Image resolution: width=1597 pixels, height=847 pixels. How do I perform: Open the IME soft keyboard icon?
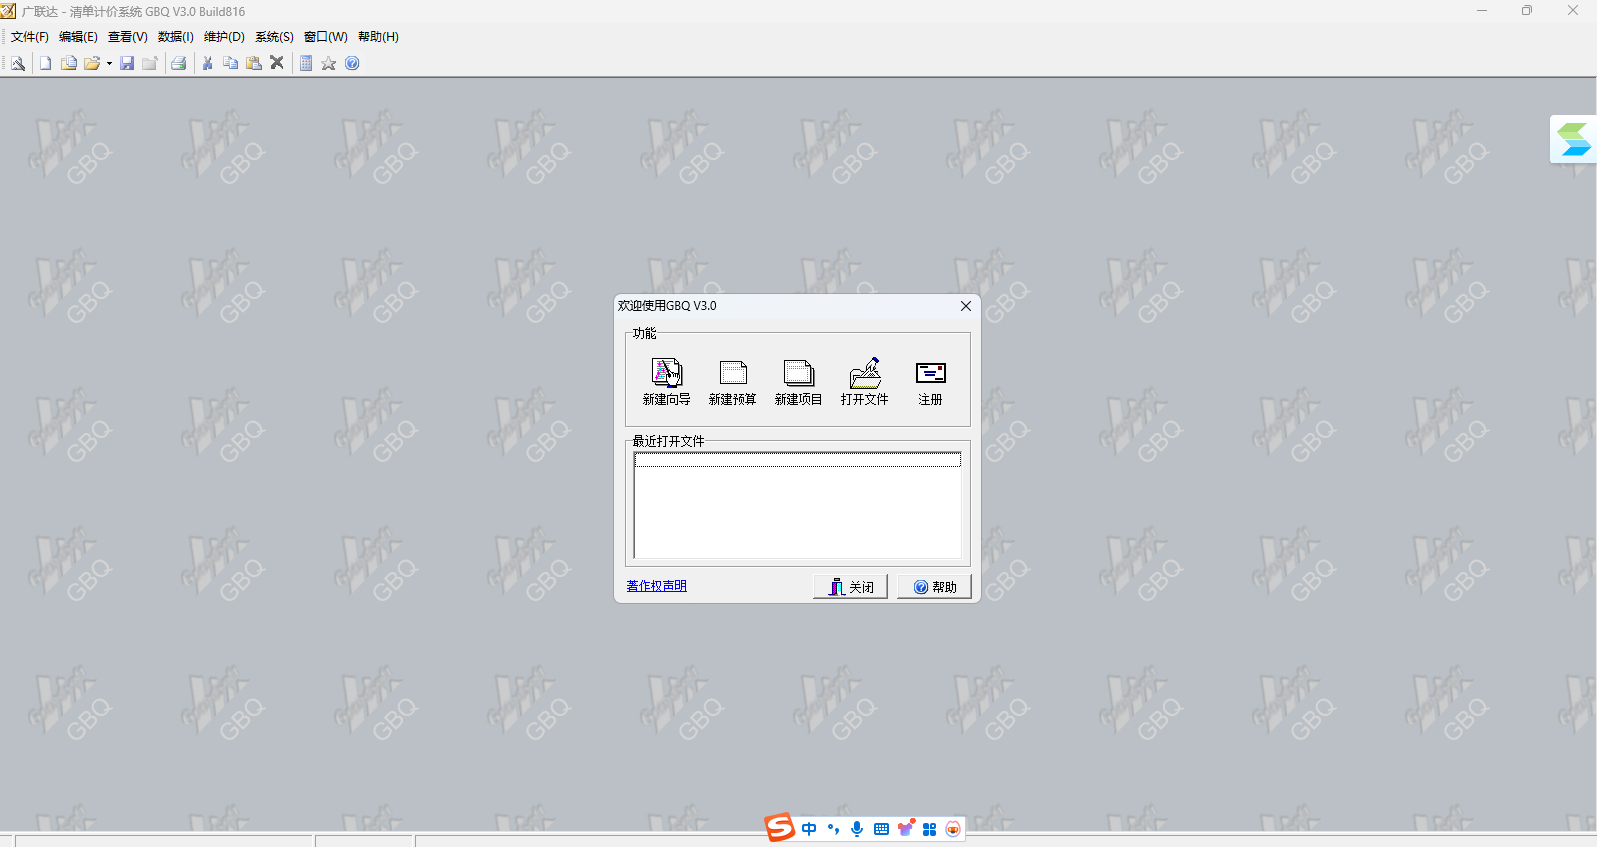(x=881, y=829)
